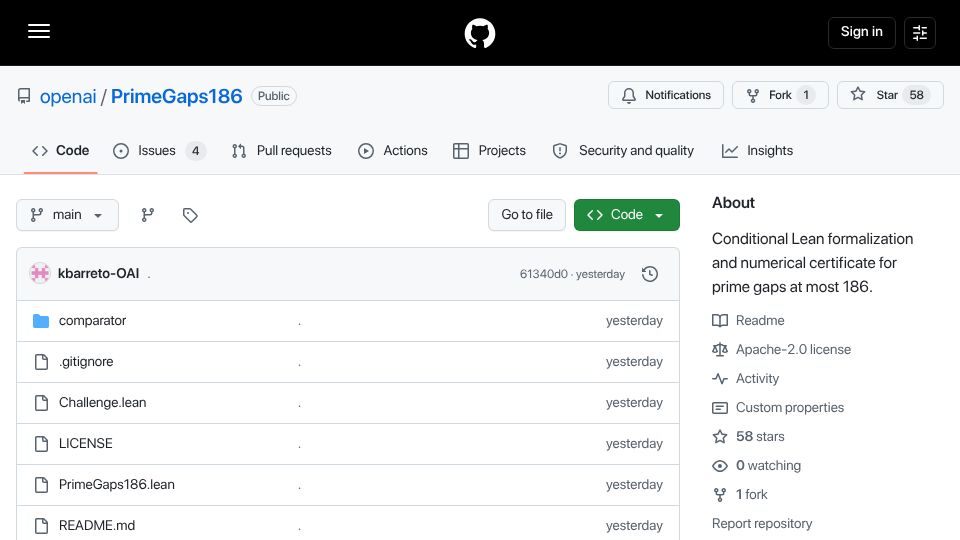This screenshot has height=540, width=960.
Task: Click the comparator folder icon
Action: (41, 321)
